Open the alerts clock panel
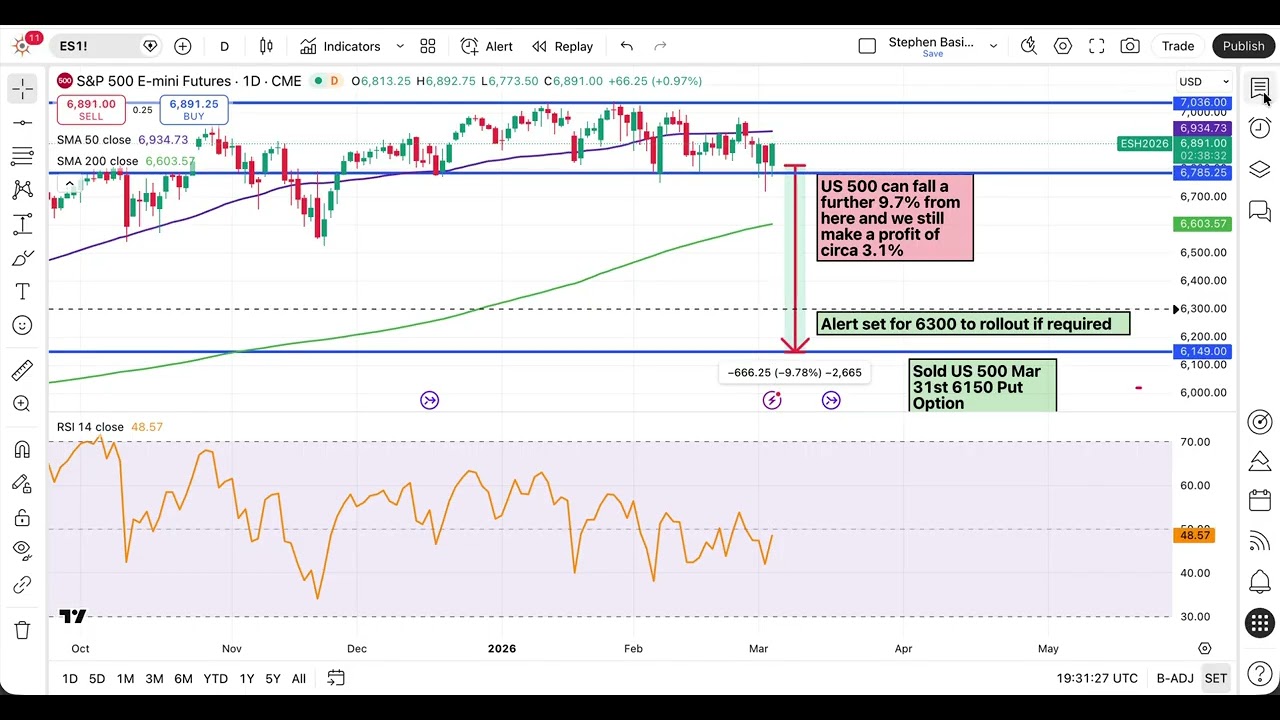The height and width of the screenshot is (720, 1280). [x=1260, y=128]
